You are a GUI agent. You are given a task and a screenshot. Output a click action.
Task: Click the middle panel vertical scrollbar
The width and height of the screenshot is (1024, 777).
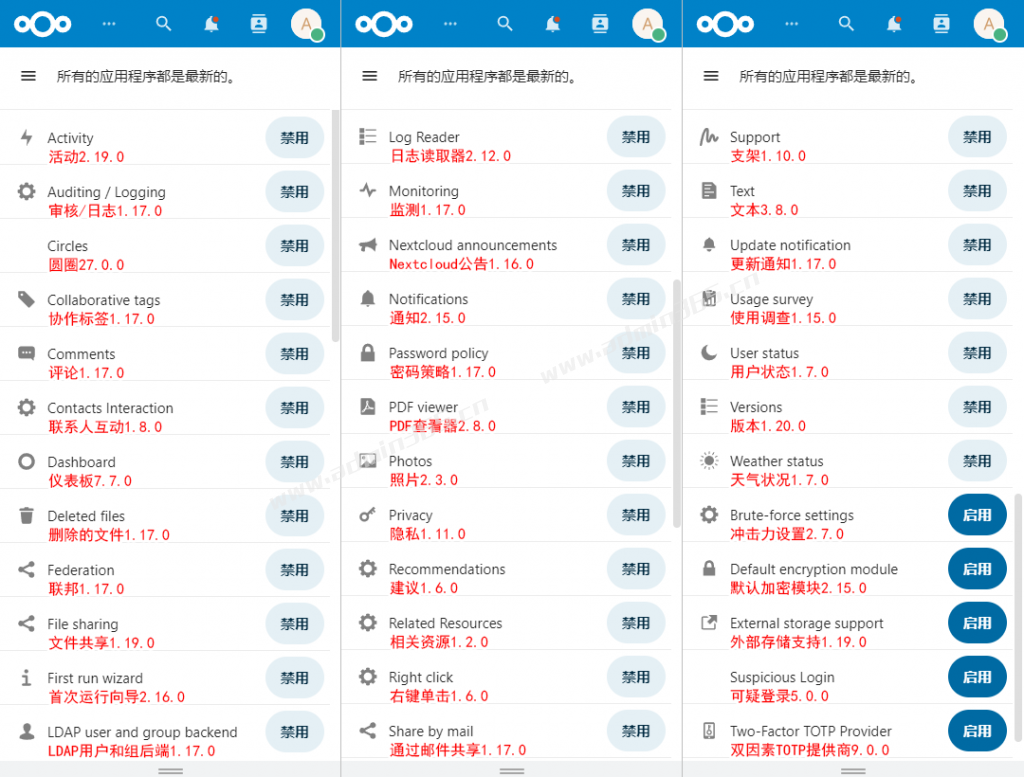pyautogui.click(x=677, y=404)
